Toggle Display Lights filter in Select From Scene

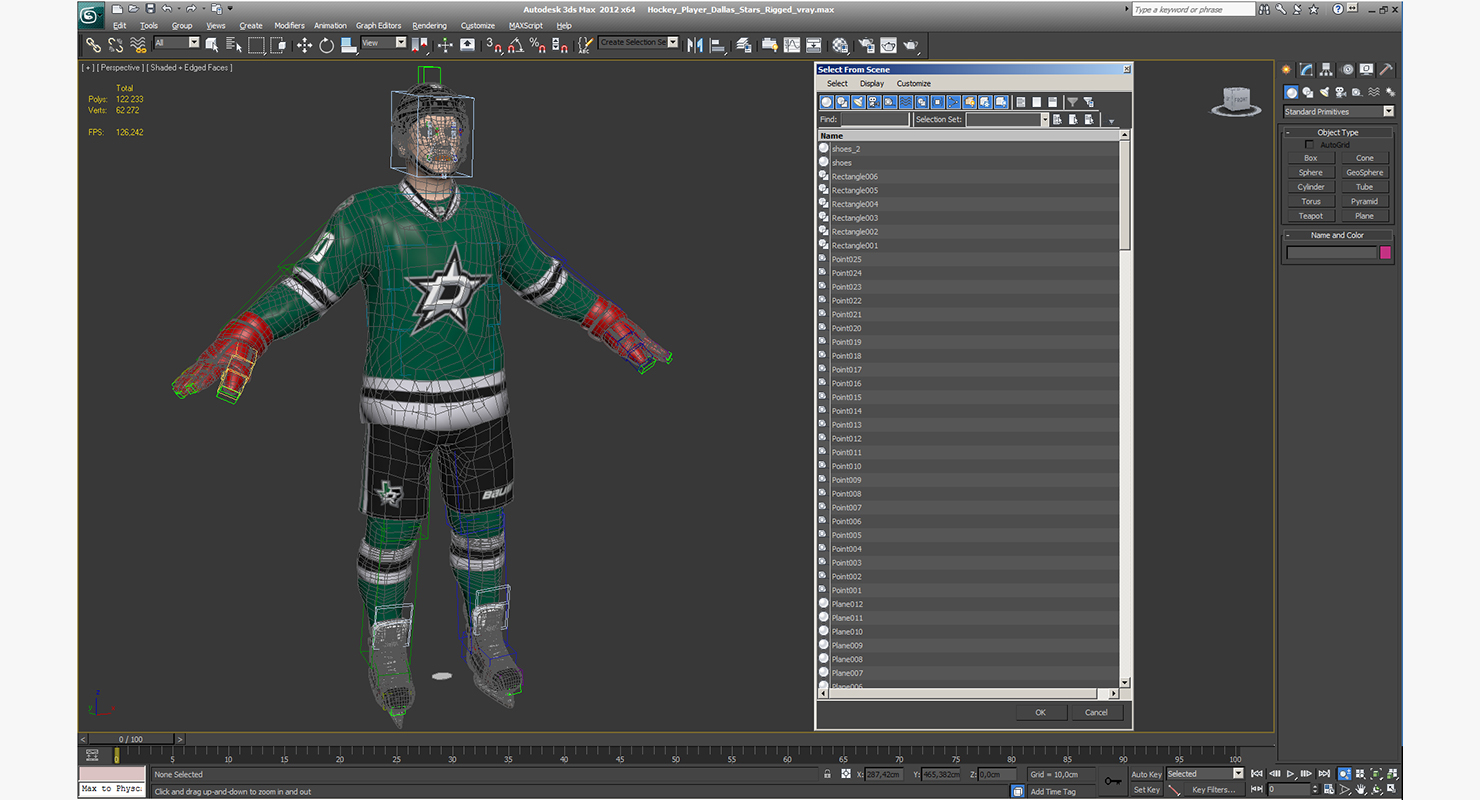click(859, 102)
